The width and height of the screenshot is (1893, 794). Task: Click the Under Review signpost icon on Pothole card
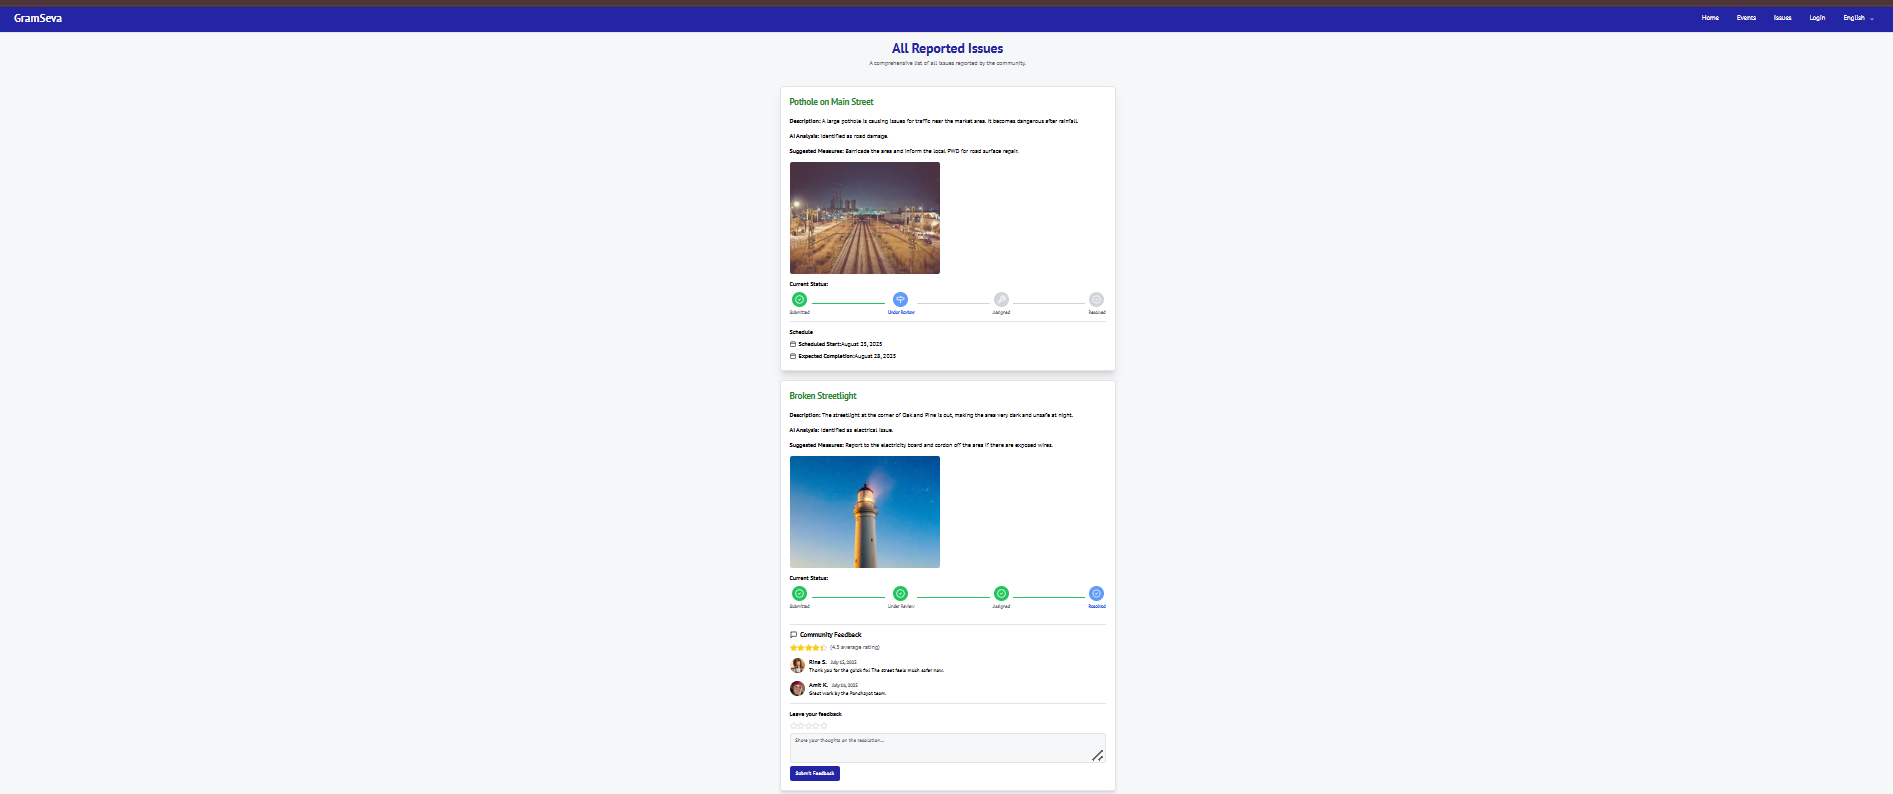900,300
